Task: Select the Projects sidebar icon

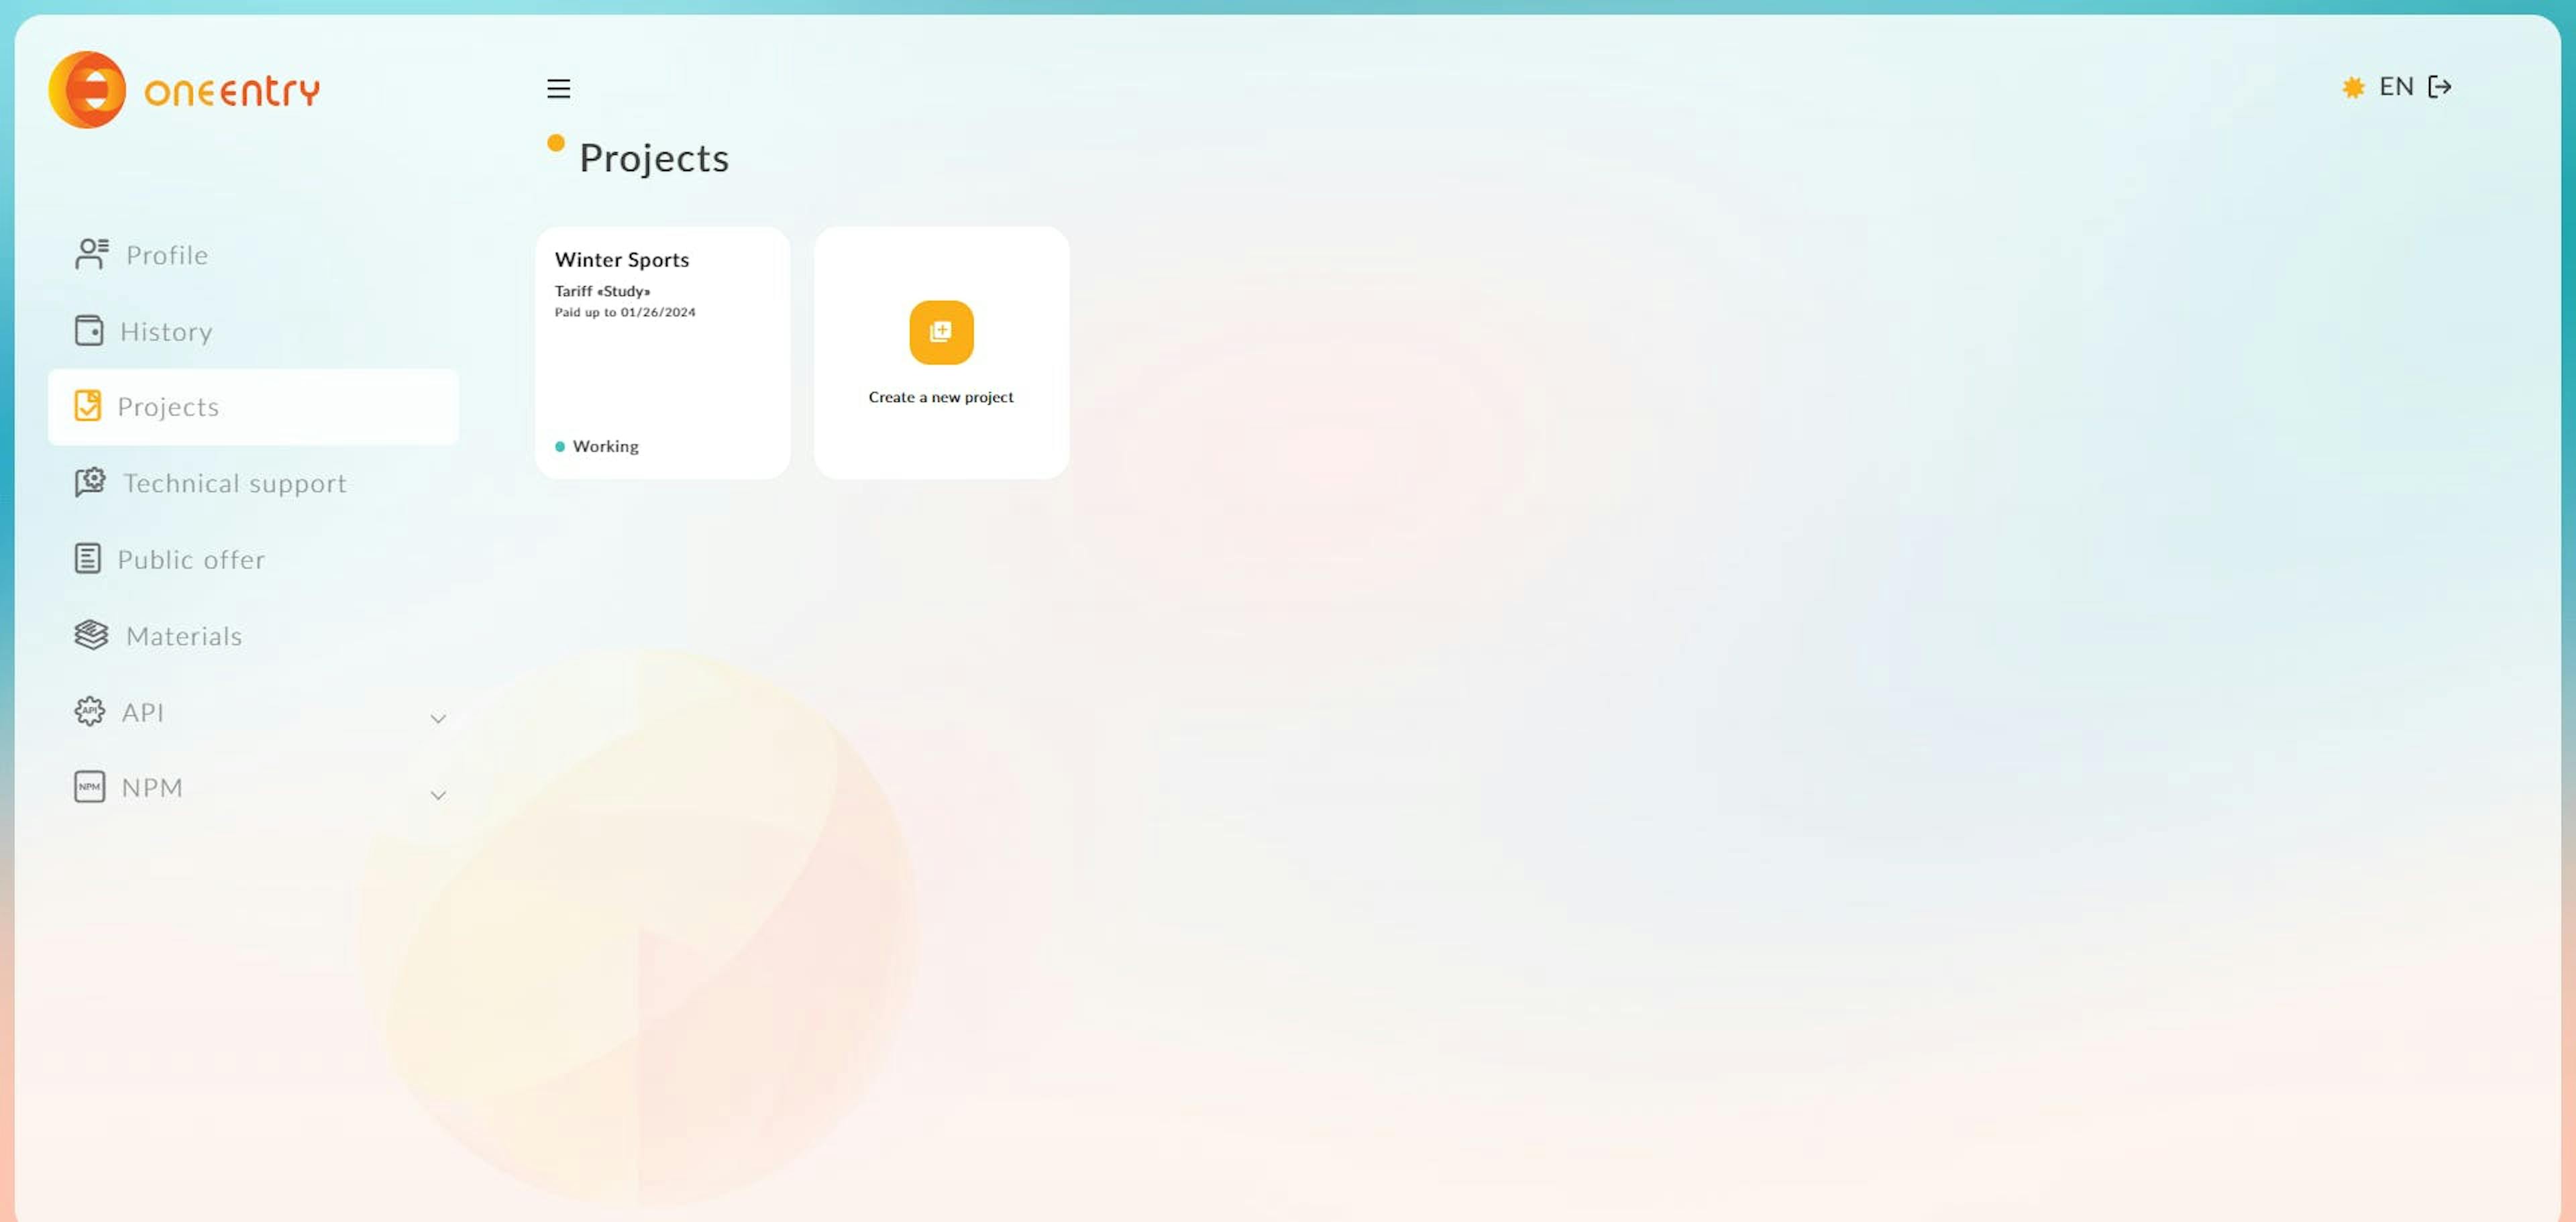Action: (87, 406)
